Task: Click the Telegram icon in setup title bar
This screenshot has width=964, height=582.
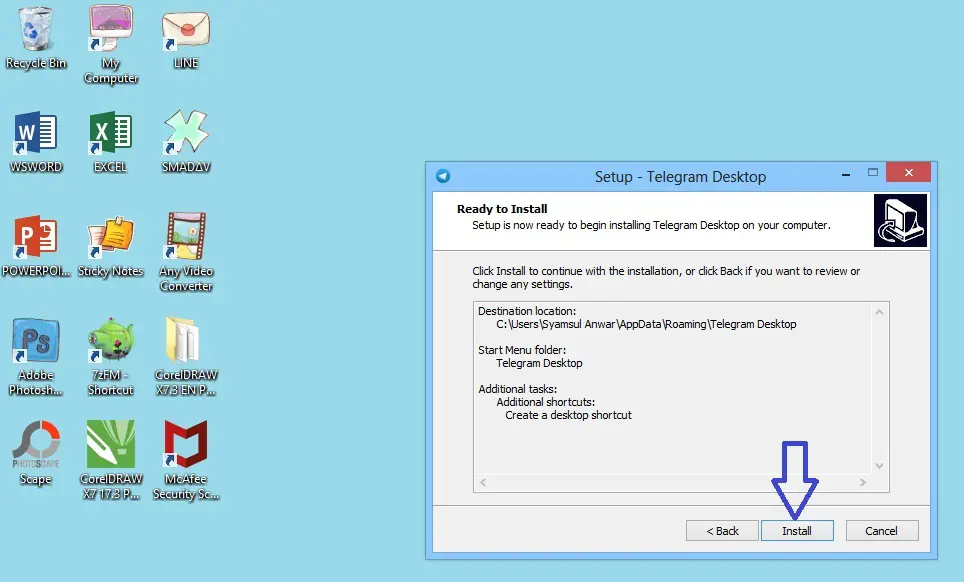Action: pos(443,176)
